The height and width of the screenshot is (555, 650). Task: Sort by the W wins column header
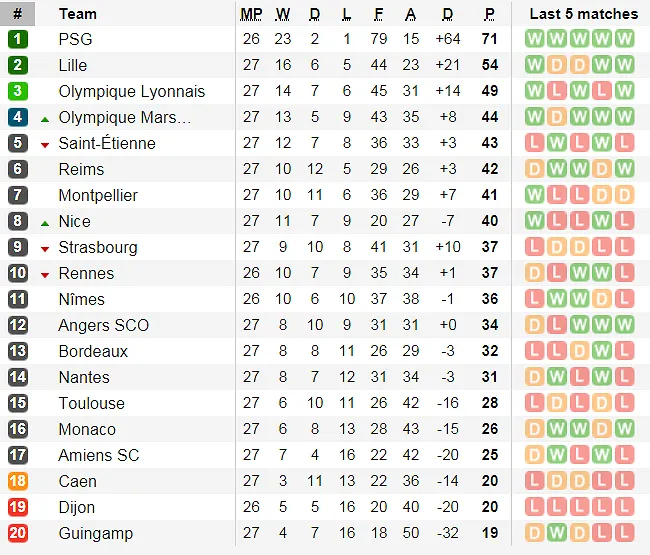pos(283,14)
